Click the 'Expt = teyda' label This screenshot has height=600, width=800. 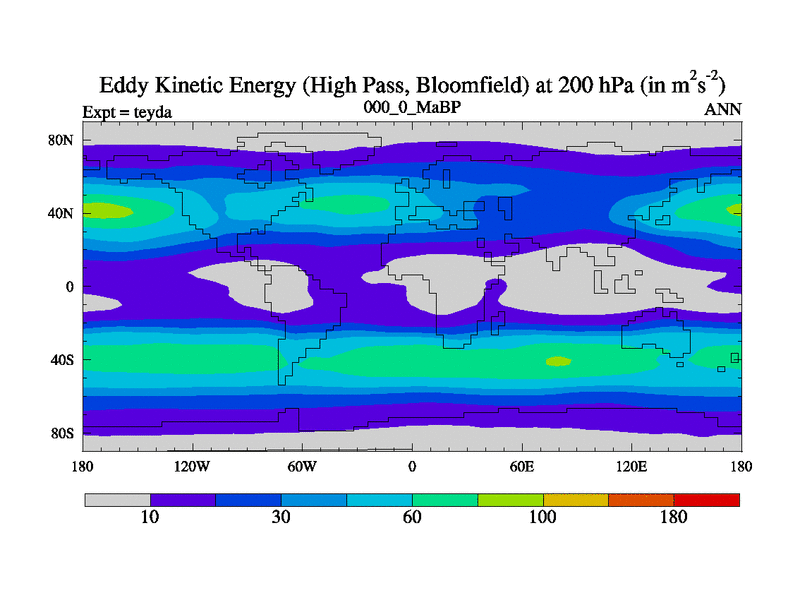pos(126,112)
